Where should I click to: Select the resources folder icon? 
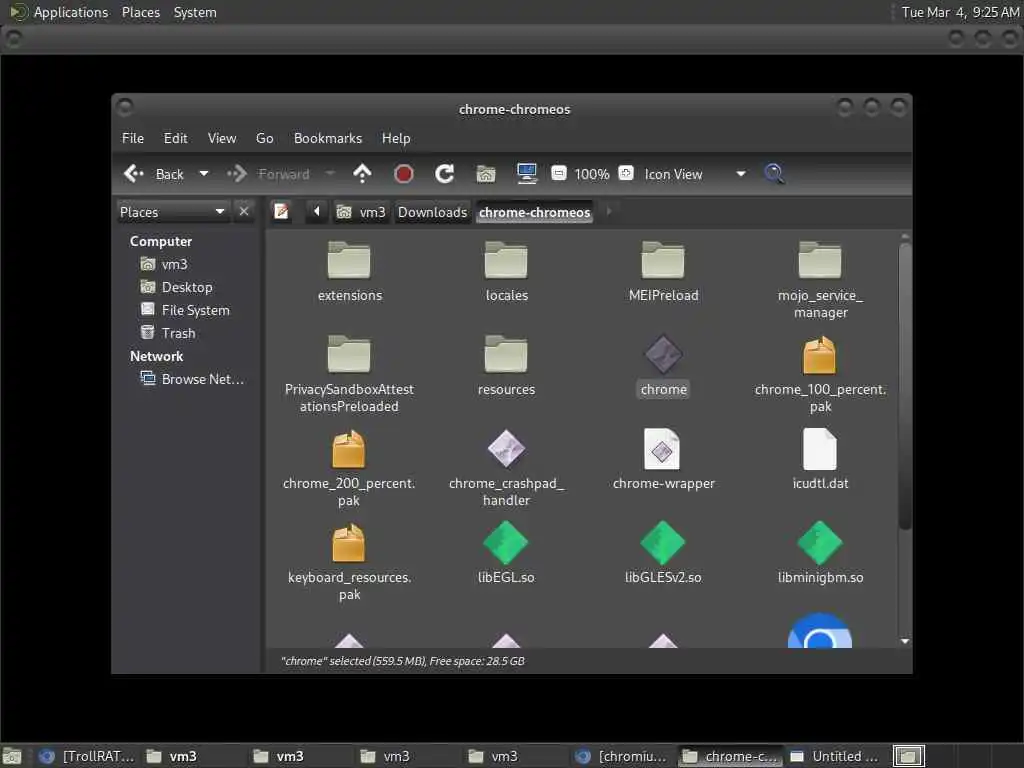tap(506, 355)
